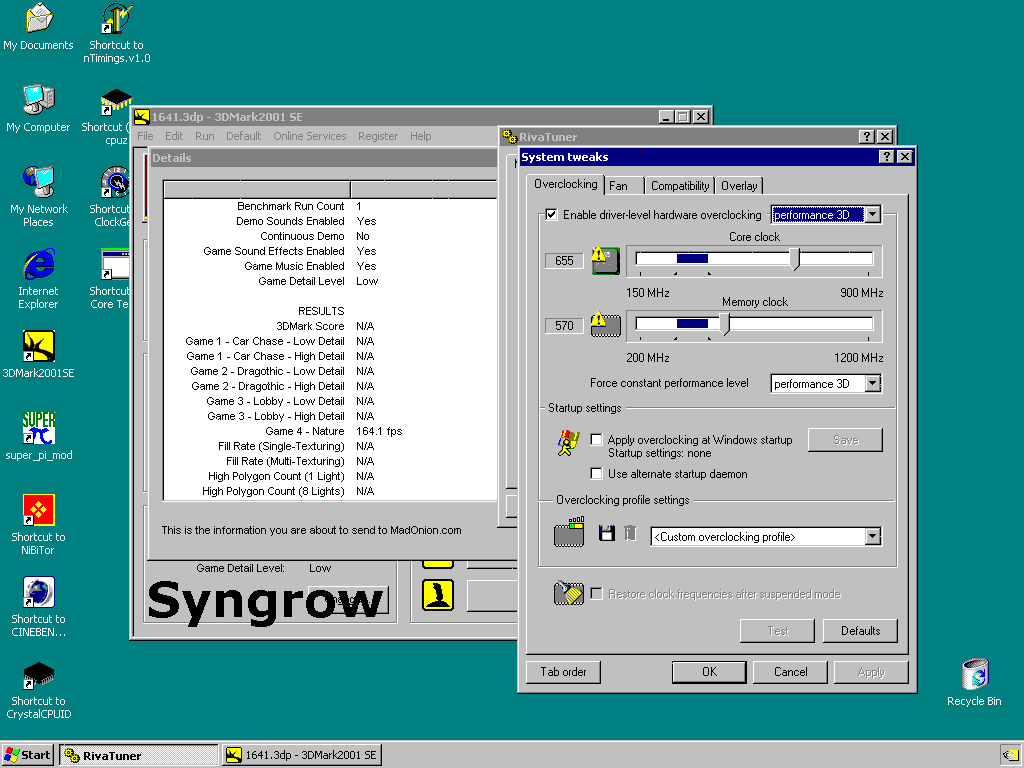This screenshot has width=1024, height=768.
Task: Click Cancel in System tweaks
Action: coord(790,672)
